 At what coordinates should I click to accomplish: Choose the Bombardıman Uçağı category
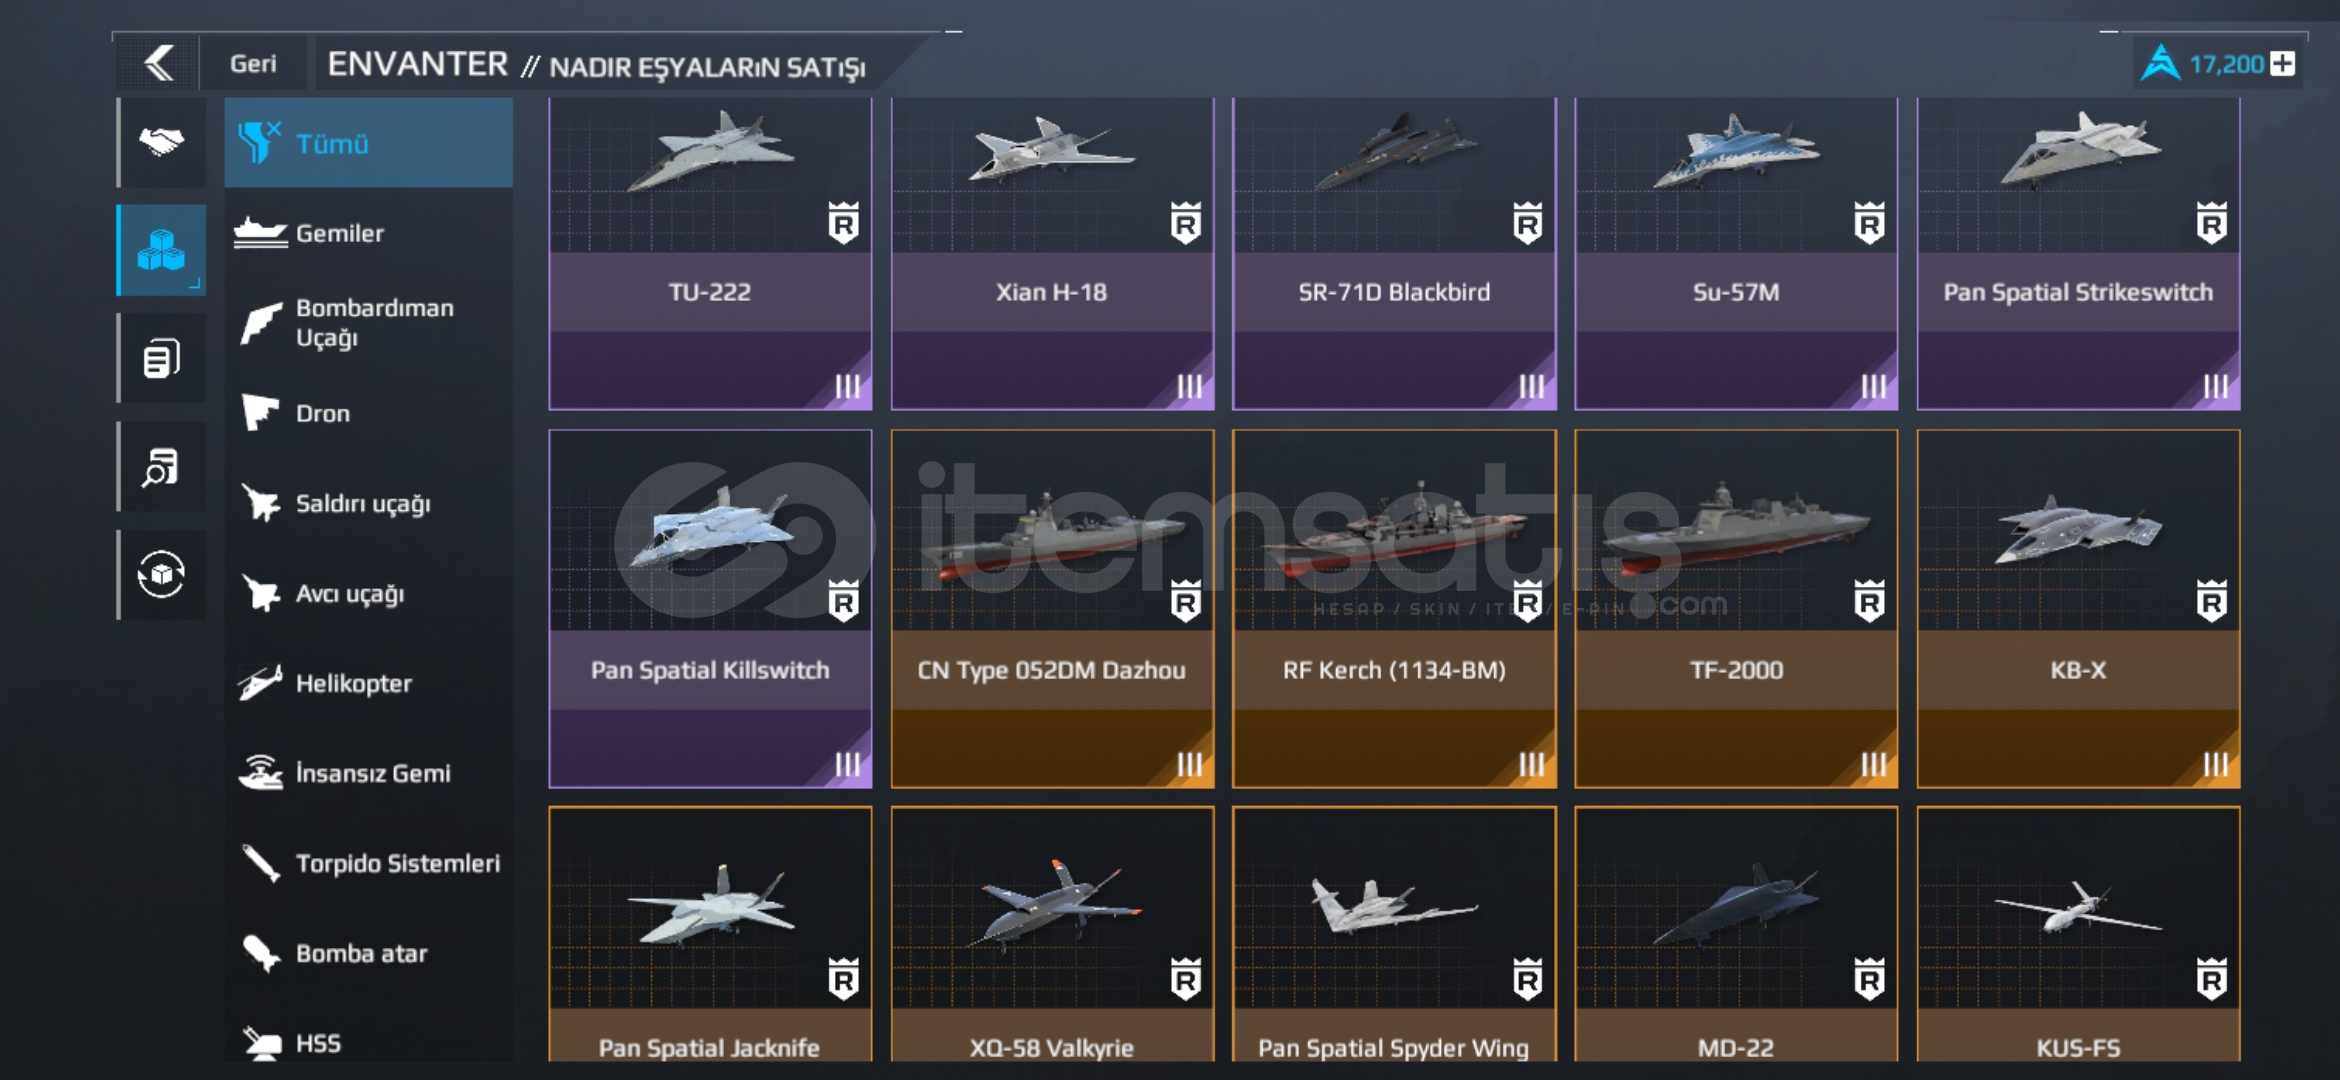369,322
